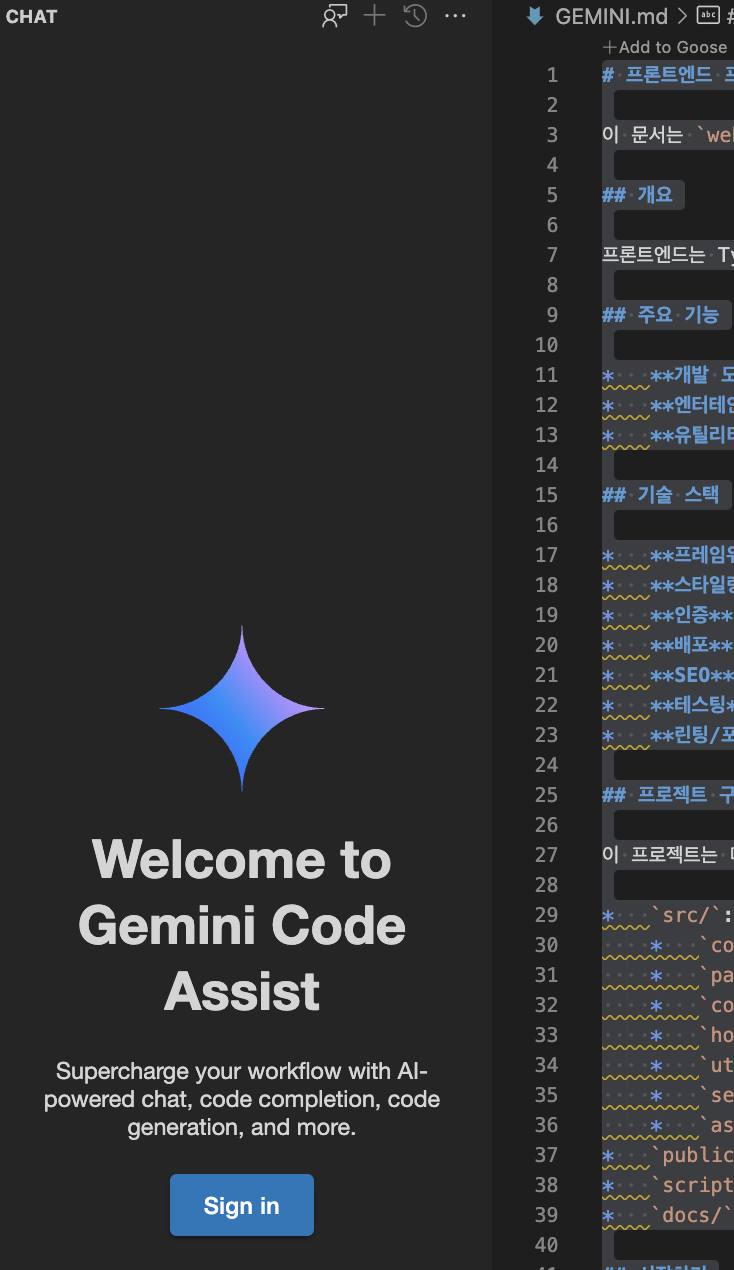Select GEMINI.md breadcrumb item
The height and width of the screenshot is (1270, 734).
611,16
